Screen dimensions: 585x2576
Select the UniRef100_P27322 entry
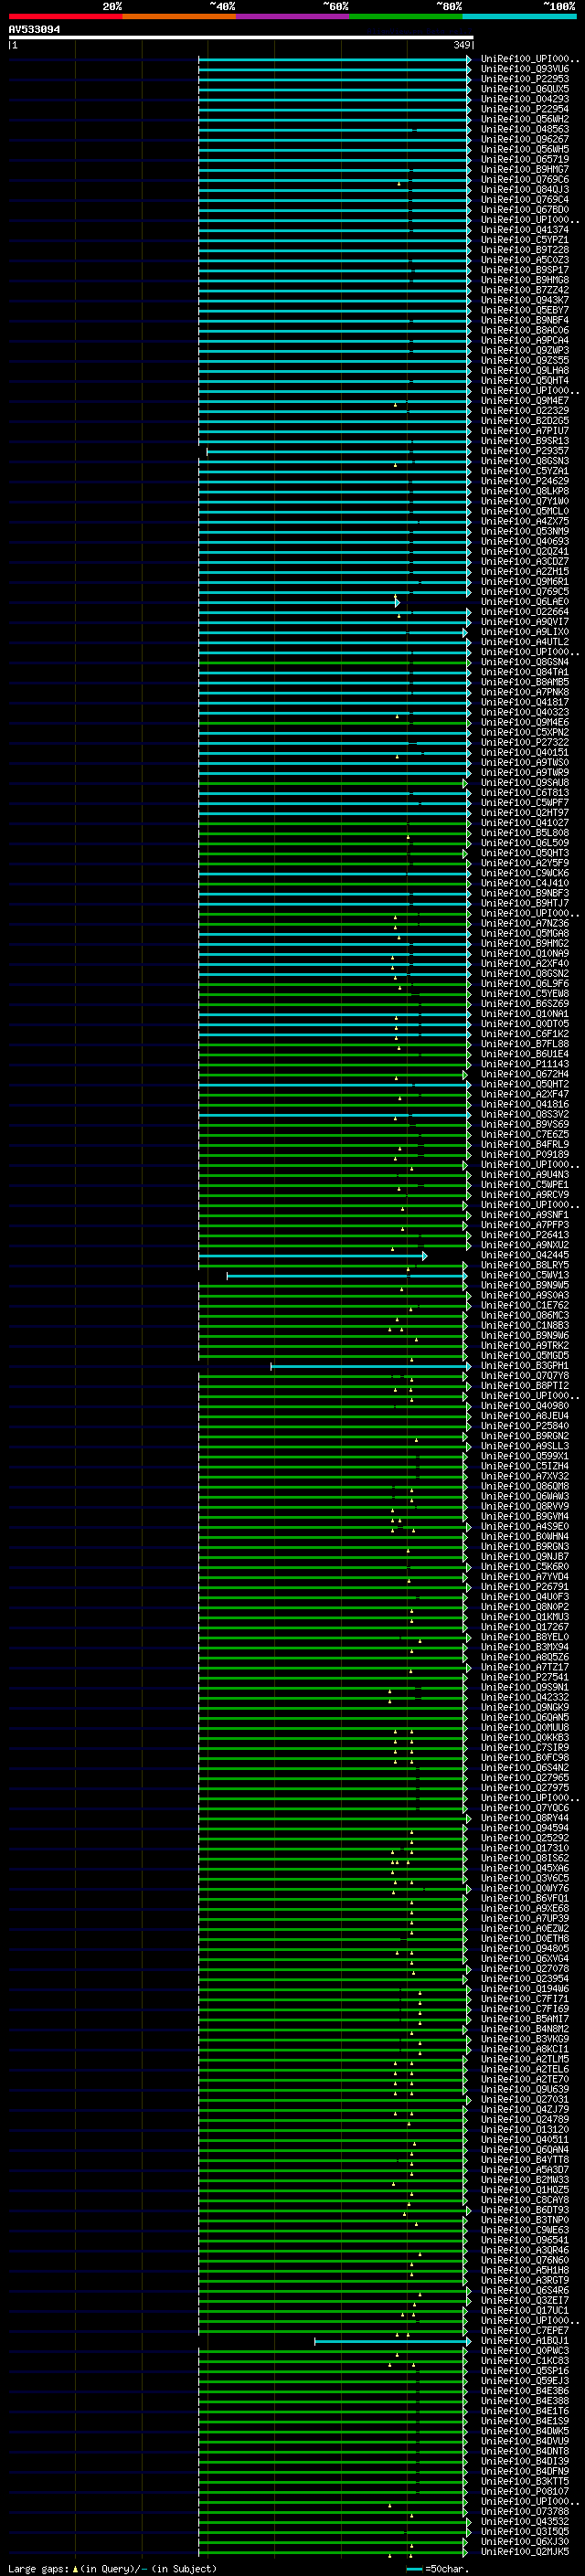coord(525,742)
